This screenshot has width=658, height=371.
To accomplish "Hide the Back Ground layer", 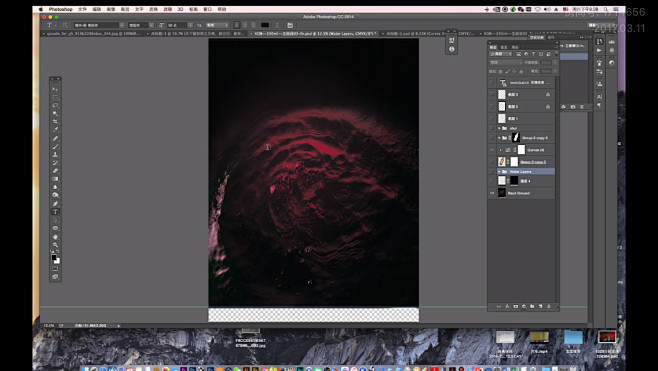I will 492,193.
